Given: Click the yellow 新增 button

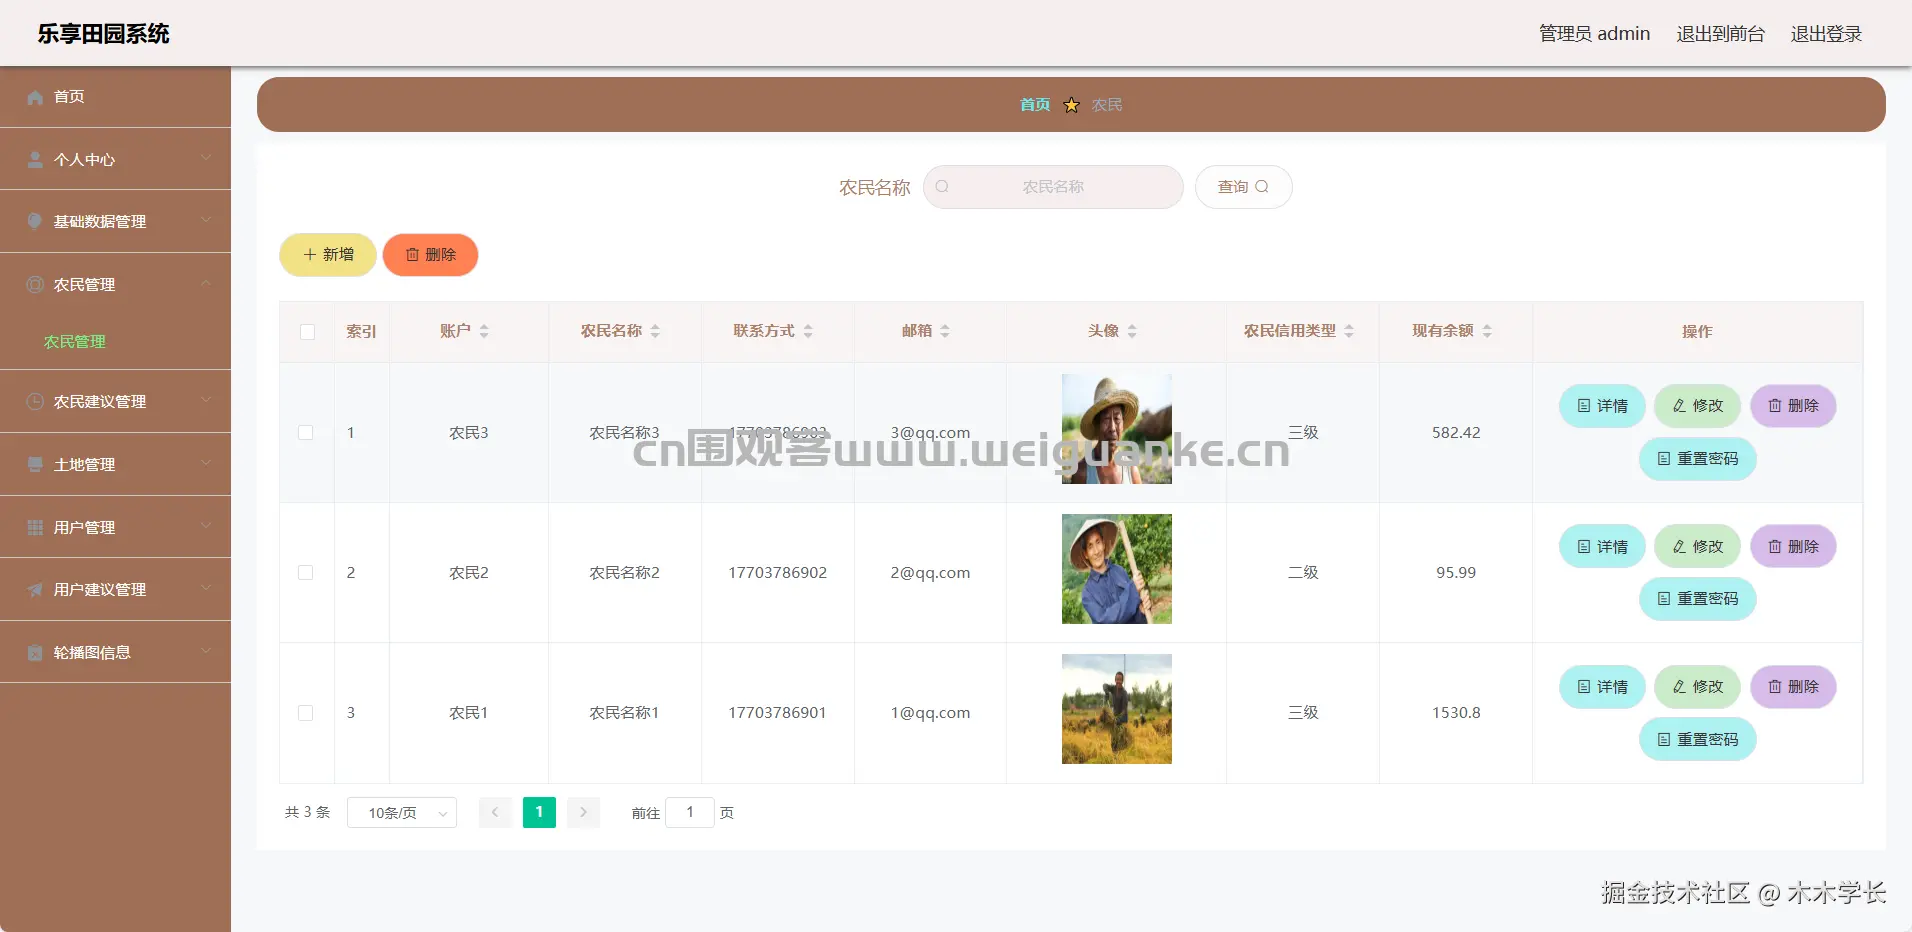Looking at the screenshot, I should 328,255.
